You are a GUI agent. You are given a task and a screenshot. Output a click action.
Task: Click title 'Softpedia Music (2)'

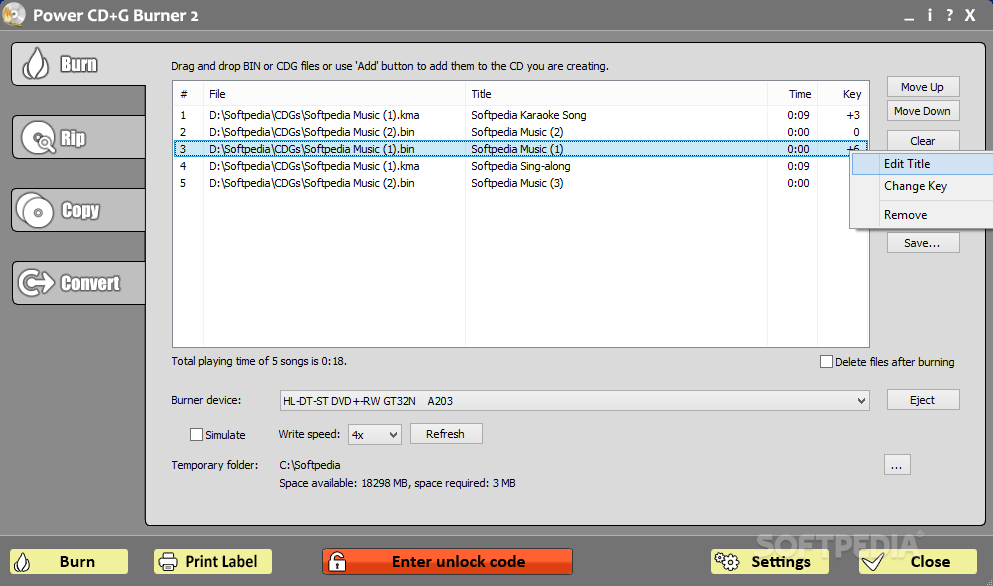coord(517,132)
